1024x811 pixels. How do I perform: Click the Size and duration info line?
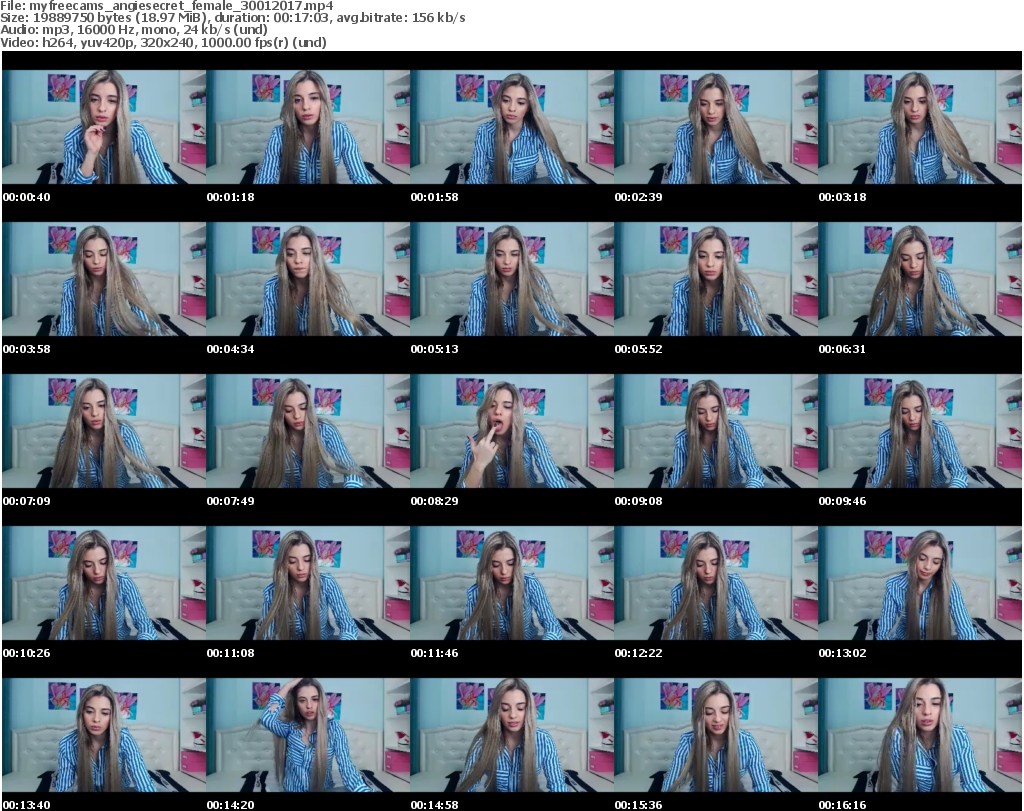pyautogui.click(x=232, y=18)
